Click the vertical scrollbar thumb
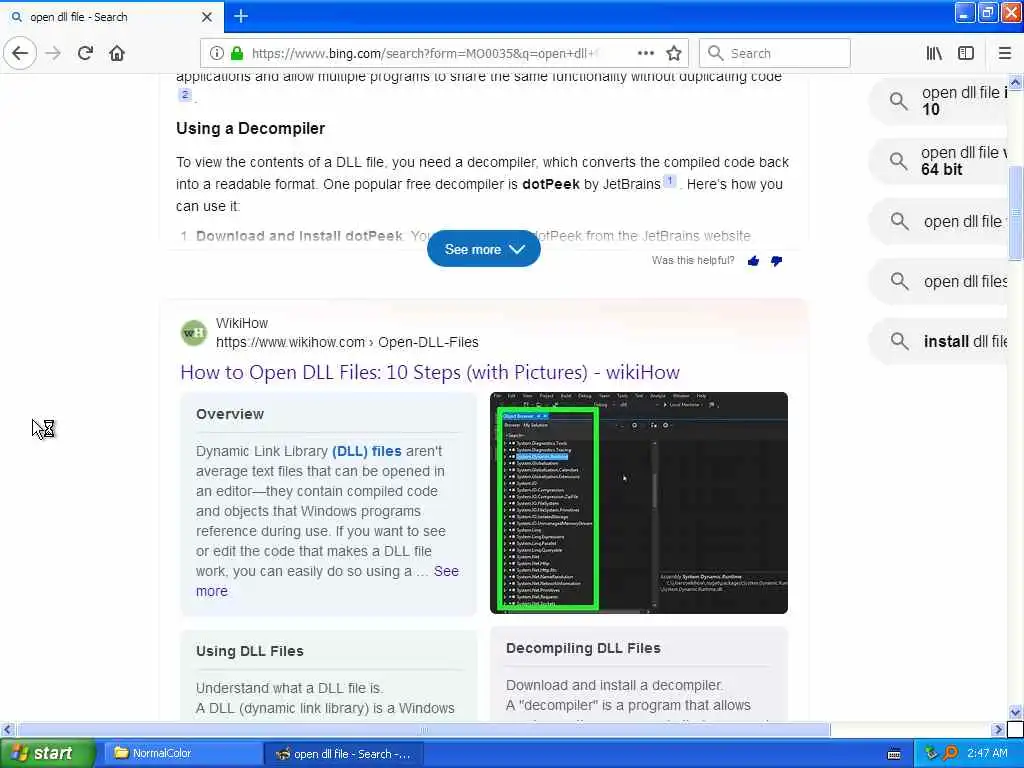1024x768 pixels. 1015,214
